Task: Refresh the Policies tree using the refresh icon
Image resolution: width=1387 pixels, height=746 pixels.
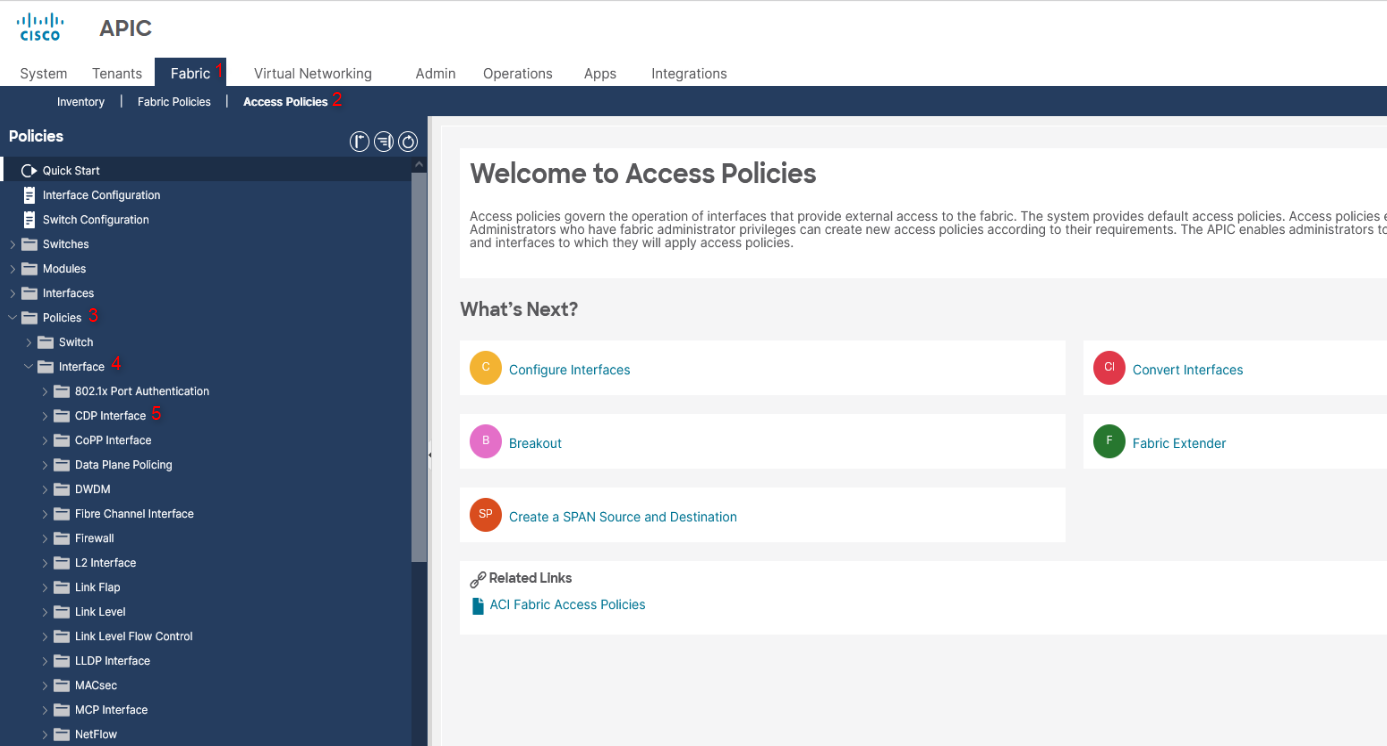Action: click(x=407, y=141)
